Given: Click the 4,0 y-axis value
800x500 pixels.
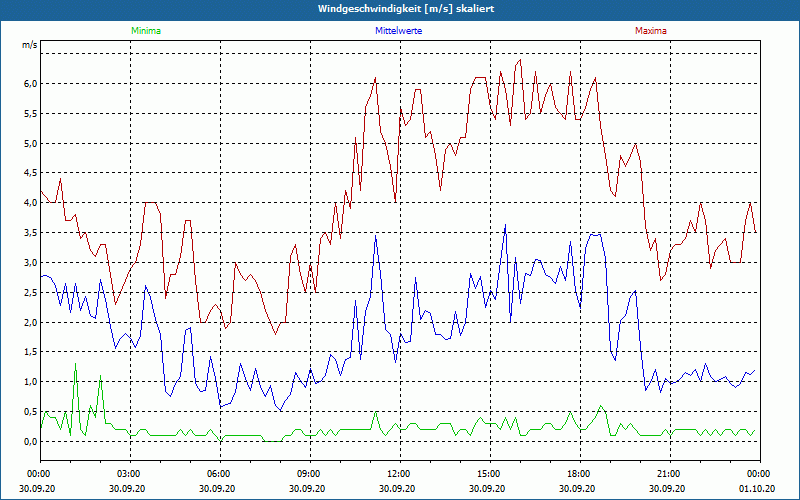Looking at the screenshot, I should click(x=30, y=203).
